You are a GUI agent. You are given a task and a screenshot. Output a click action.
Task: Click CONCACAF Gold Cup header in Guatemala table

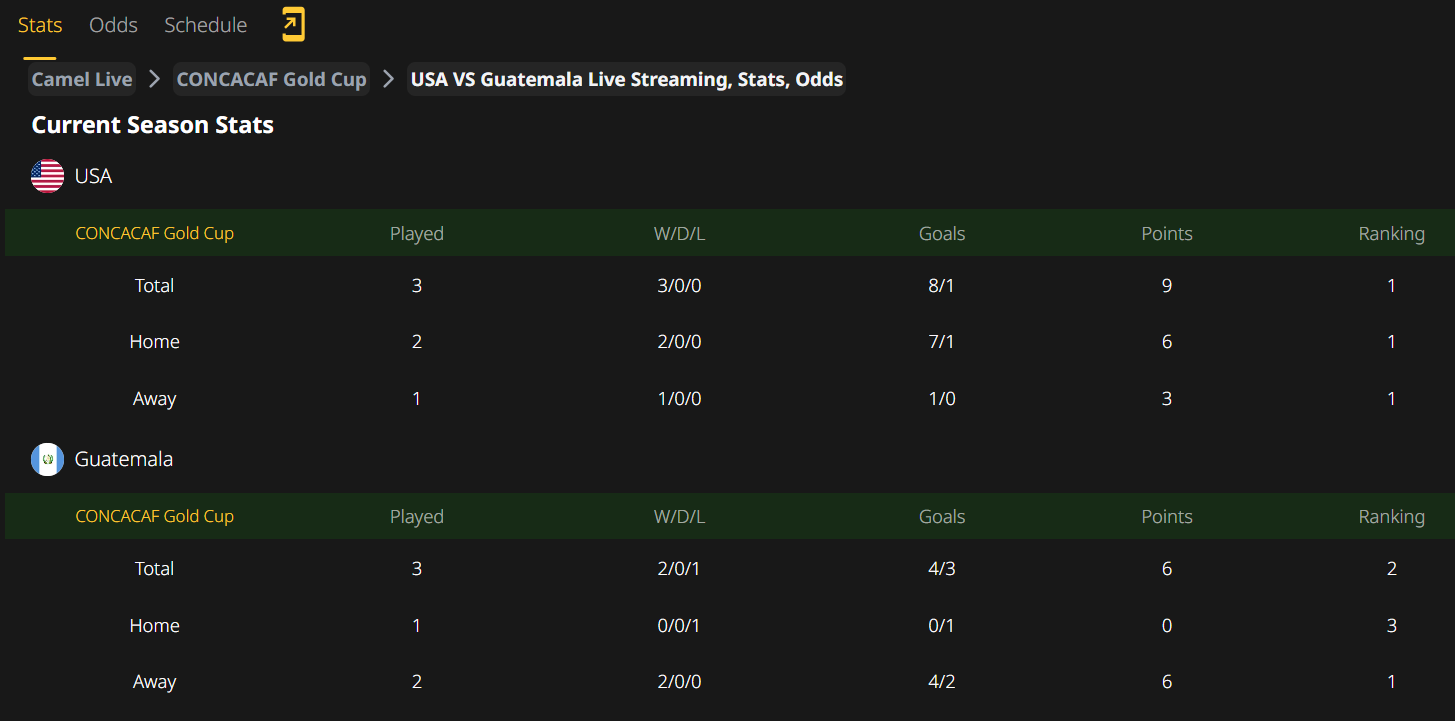[x=155, y=516]
